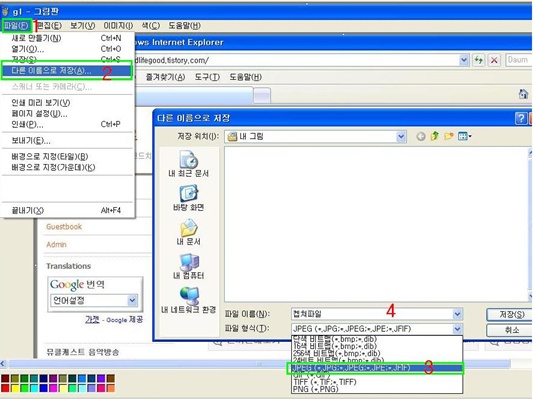Click Internet Explorer home icon
The image size is (533, 399).
click(x=523, y=94)
